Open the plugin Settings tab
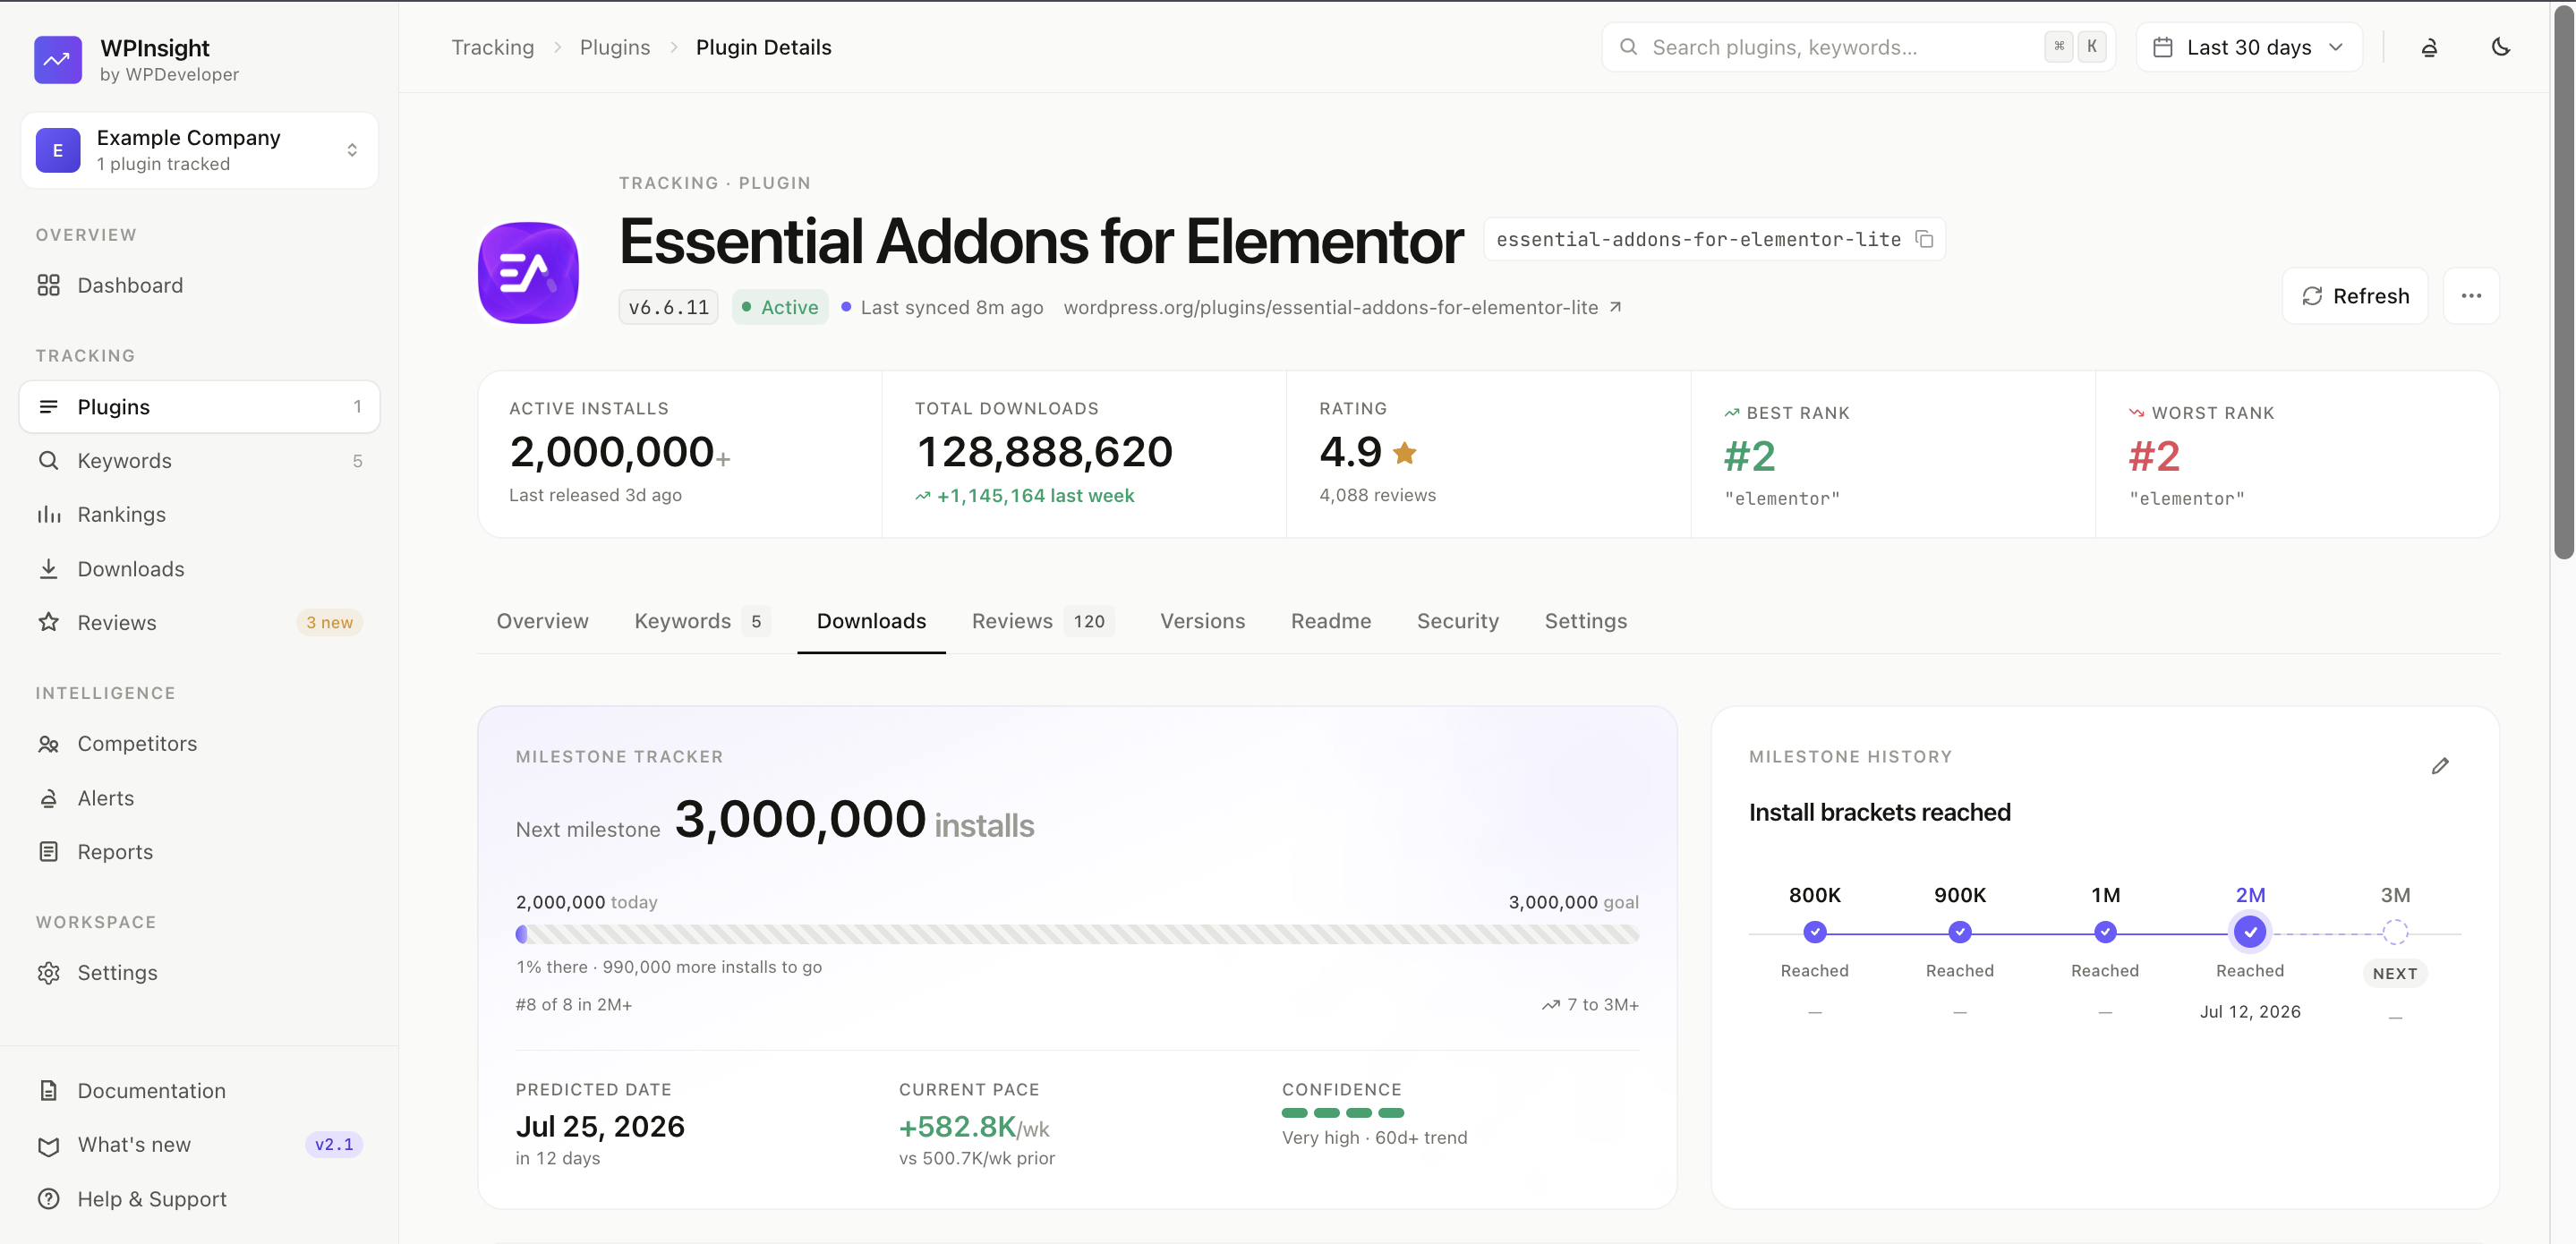The image size is (2576, 1244). (1585, 621)
